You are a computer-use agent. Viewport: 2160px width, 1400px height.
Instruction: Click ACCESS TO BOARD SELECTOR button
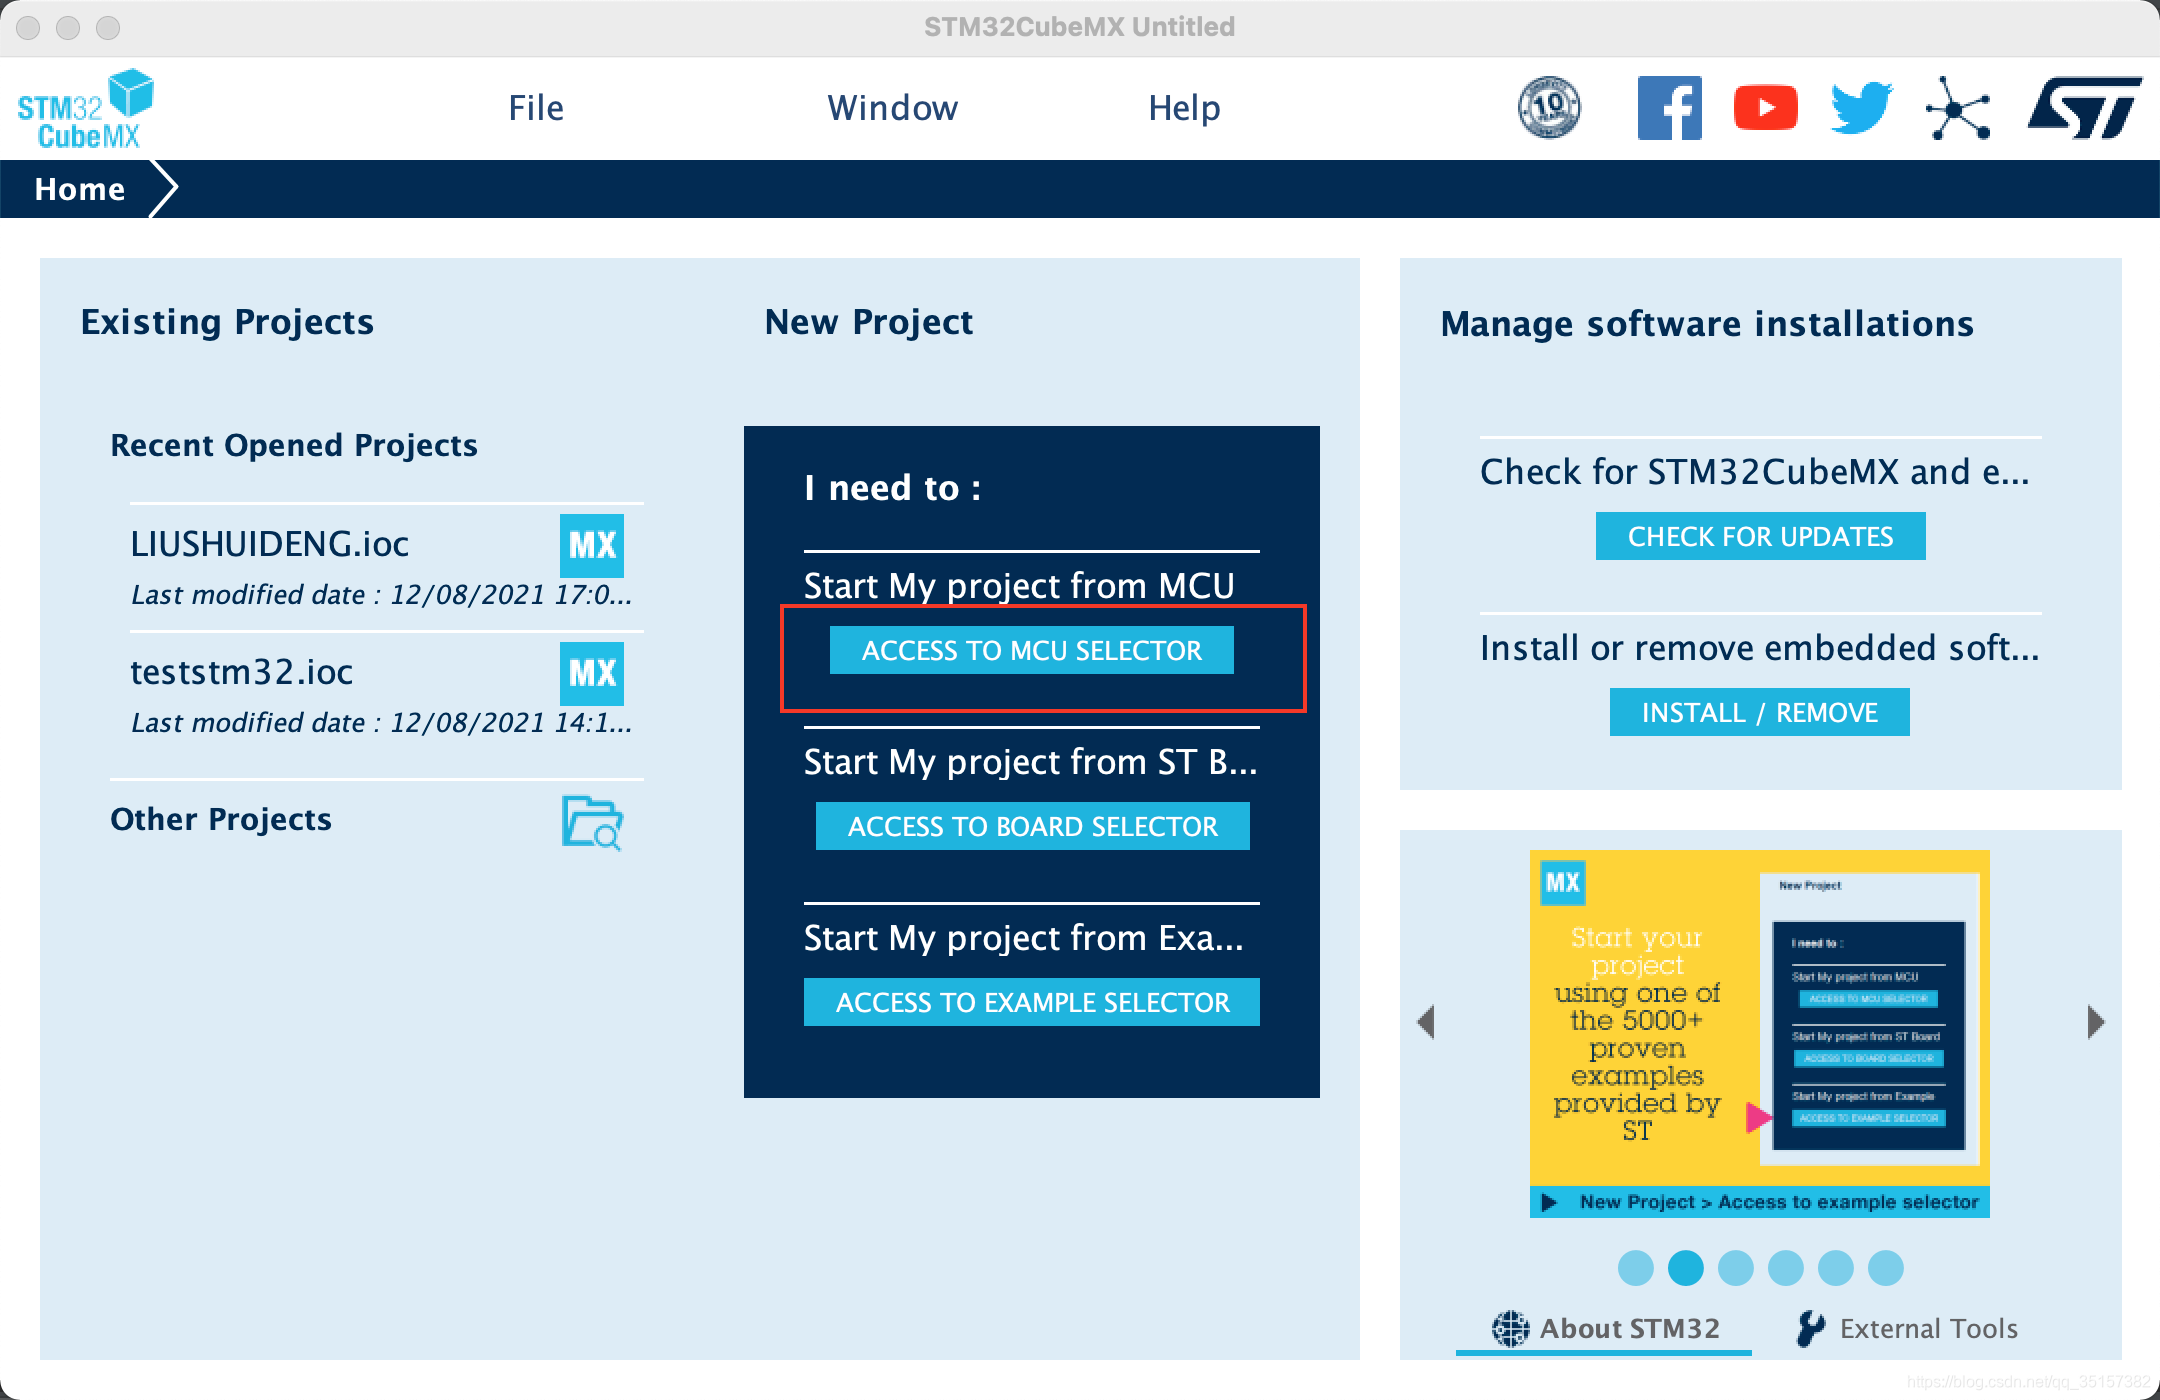coord(1033,826)
